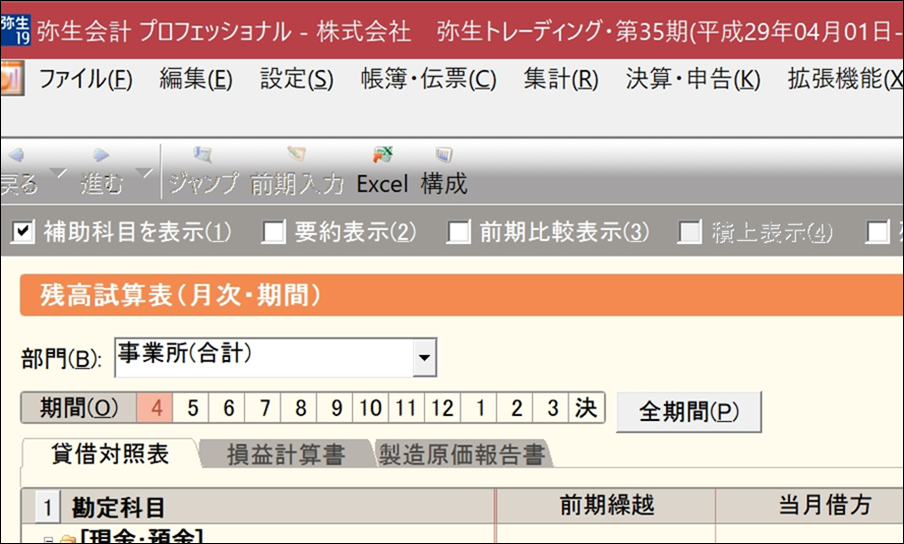Click the 前期繰越 column header
Image resolution: width=904 pixels, height=544 pixels.
(607, 505)
